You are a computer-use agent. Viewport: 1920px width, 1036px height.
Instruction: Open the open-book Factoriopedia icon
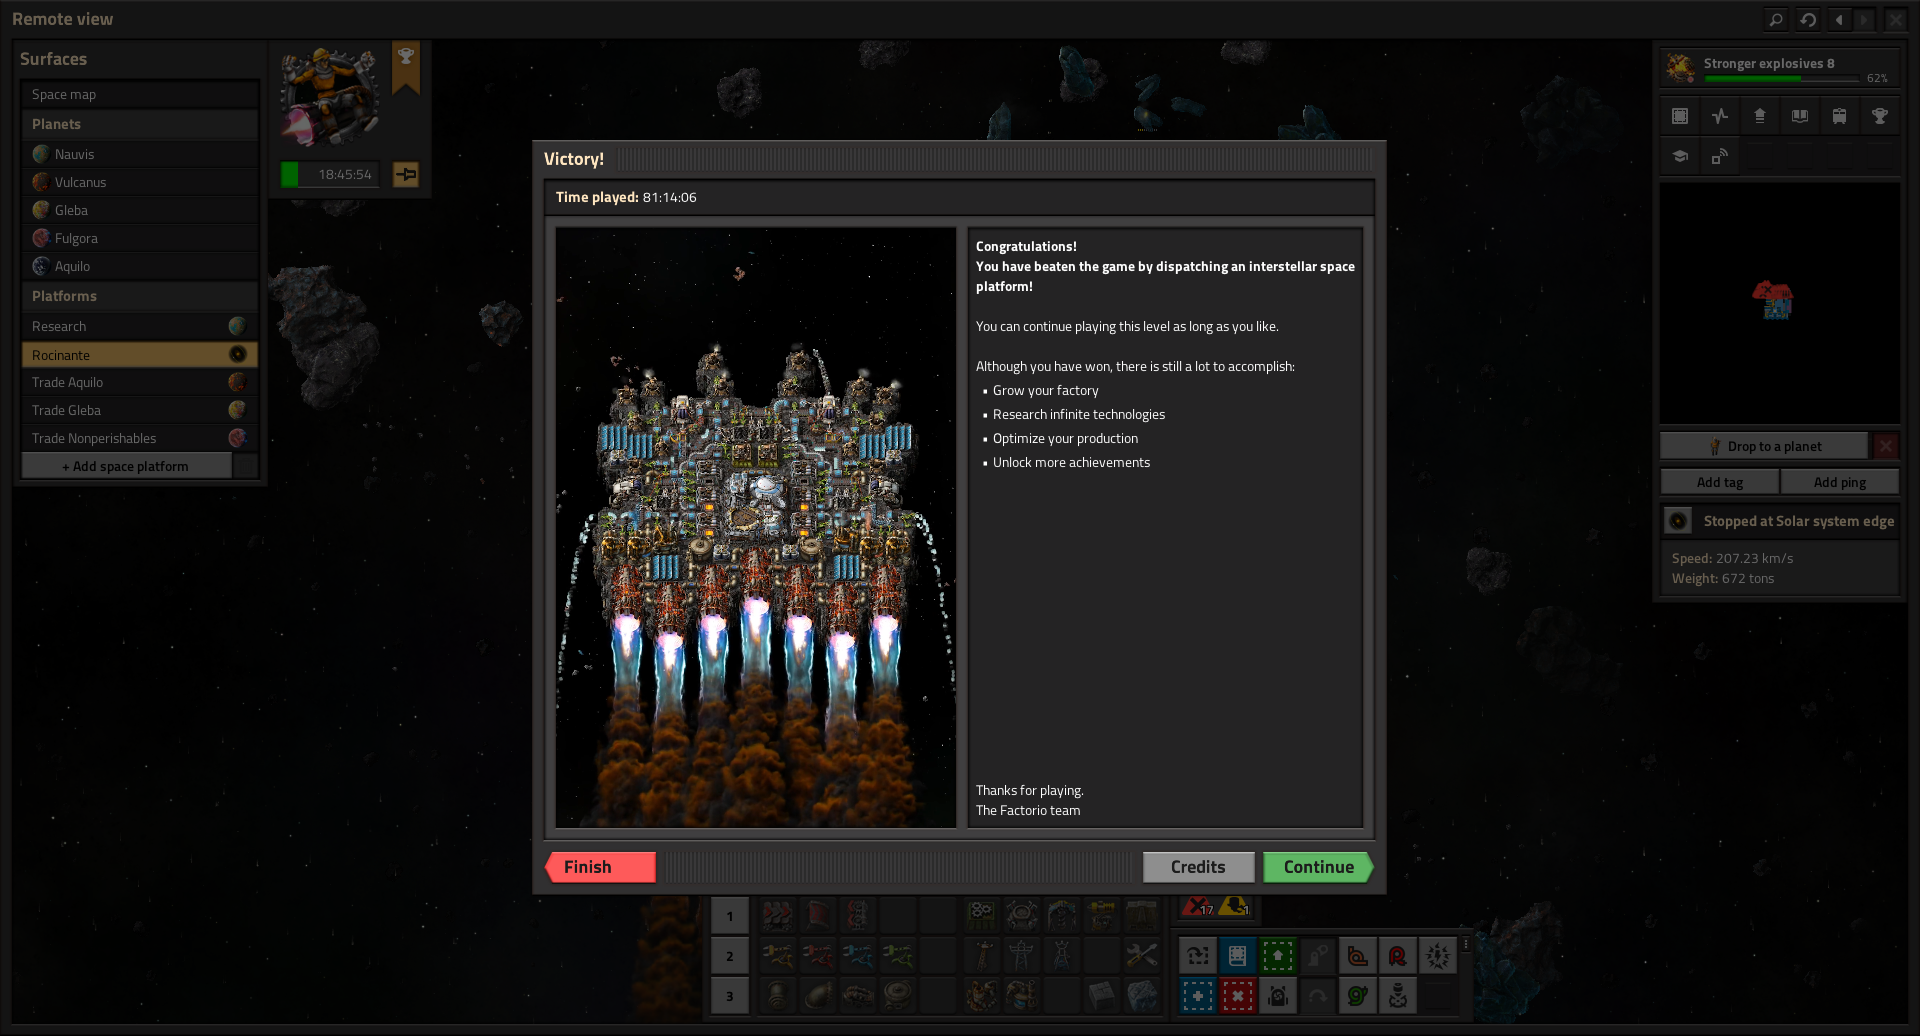pos(1800,116)
